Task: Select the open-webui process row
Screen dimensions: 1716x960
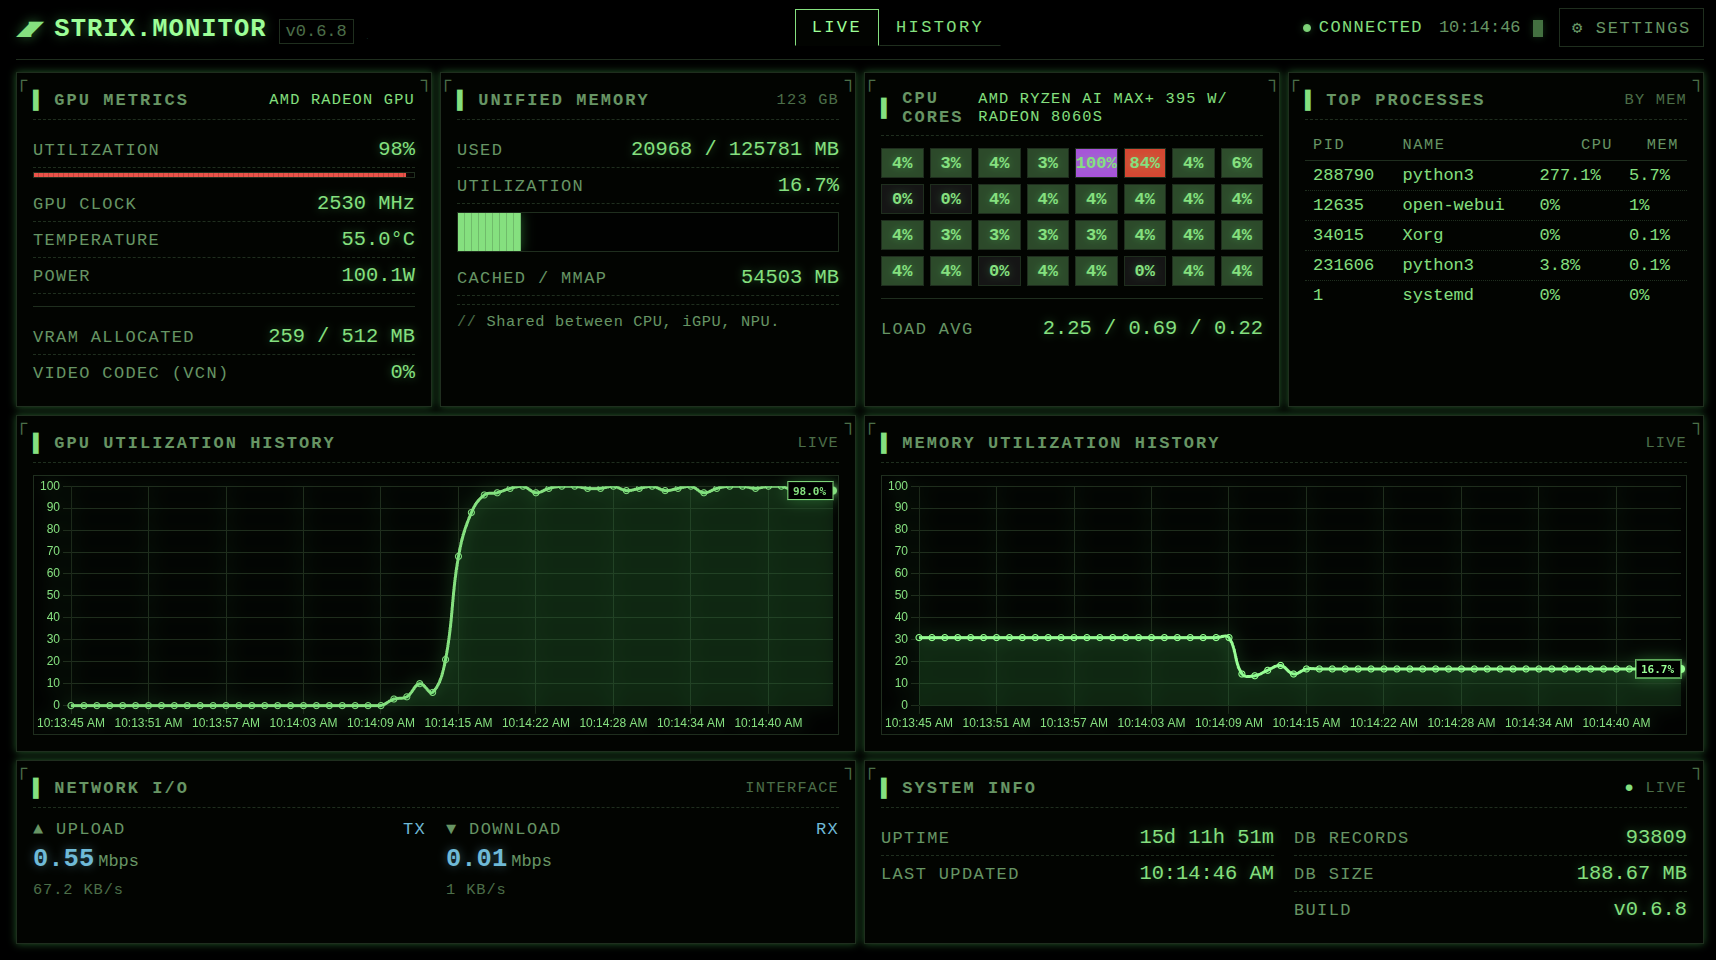Action: pos(1496,205)
